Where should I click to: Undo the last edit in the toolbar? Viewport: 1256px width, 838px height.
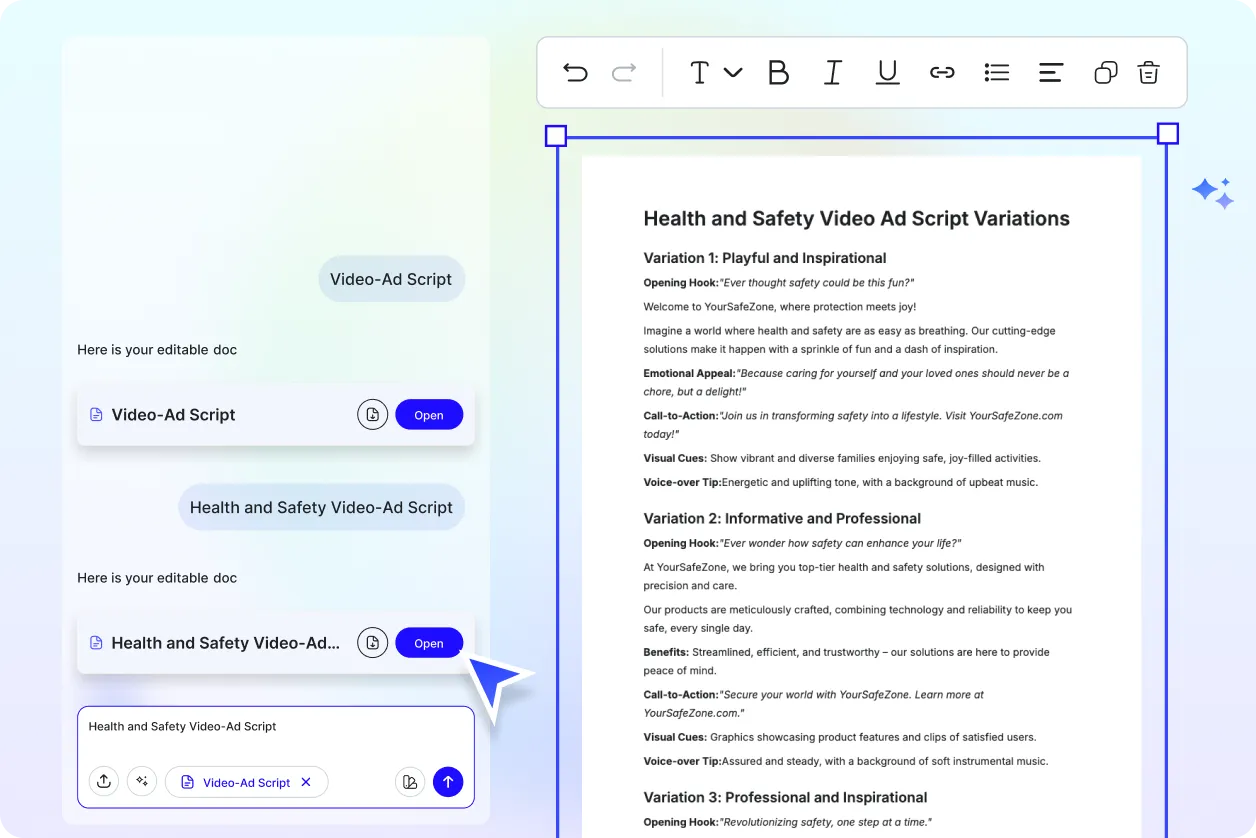click(x=575, y=72)
